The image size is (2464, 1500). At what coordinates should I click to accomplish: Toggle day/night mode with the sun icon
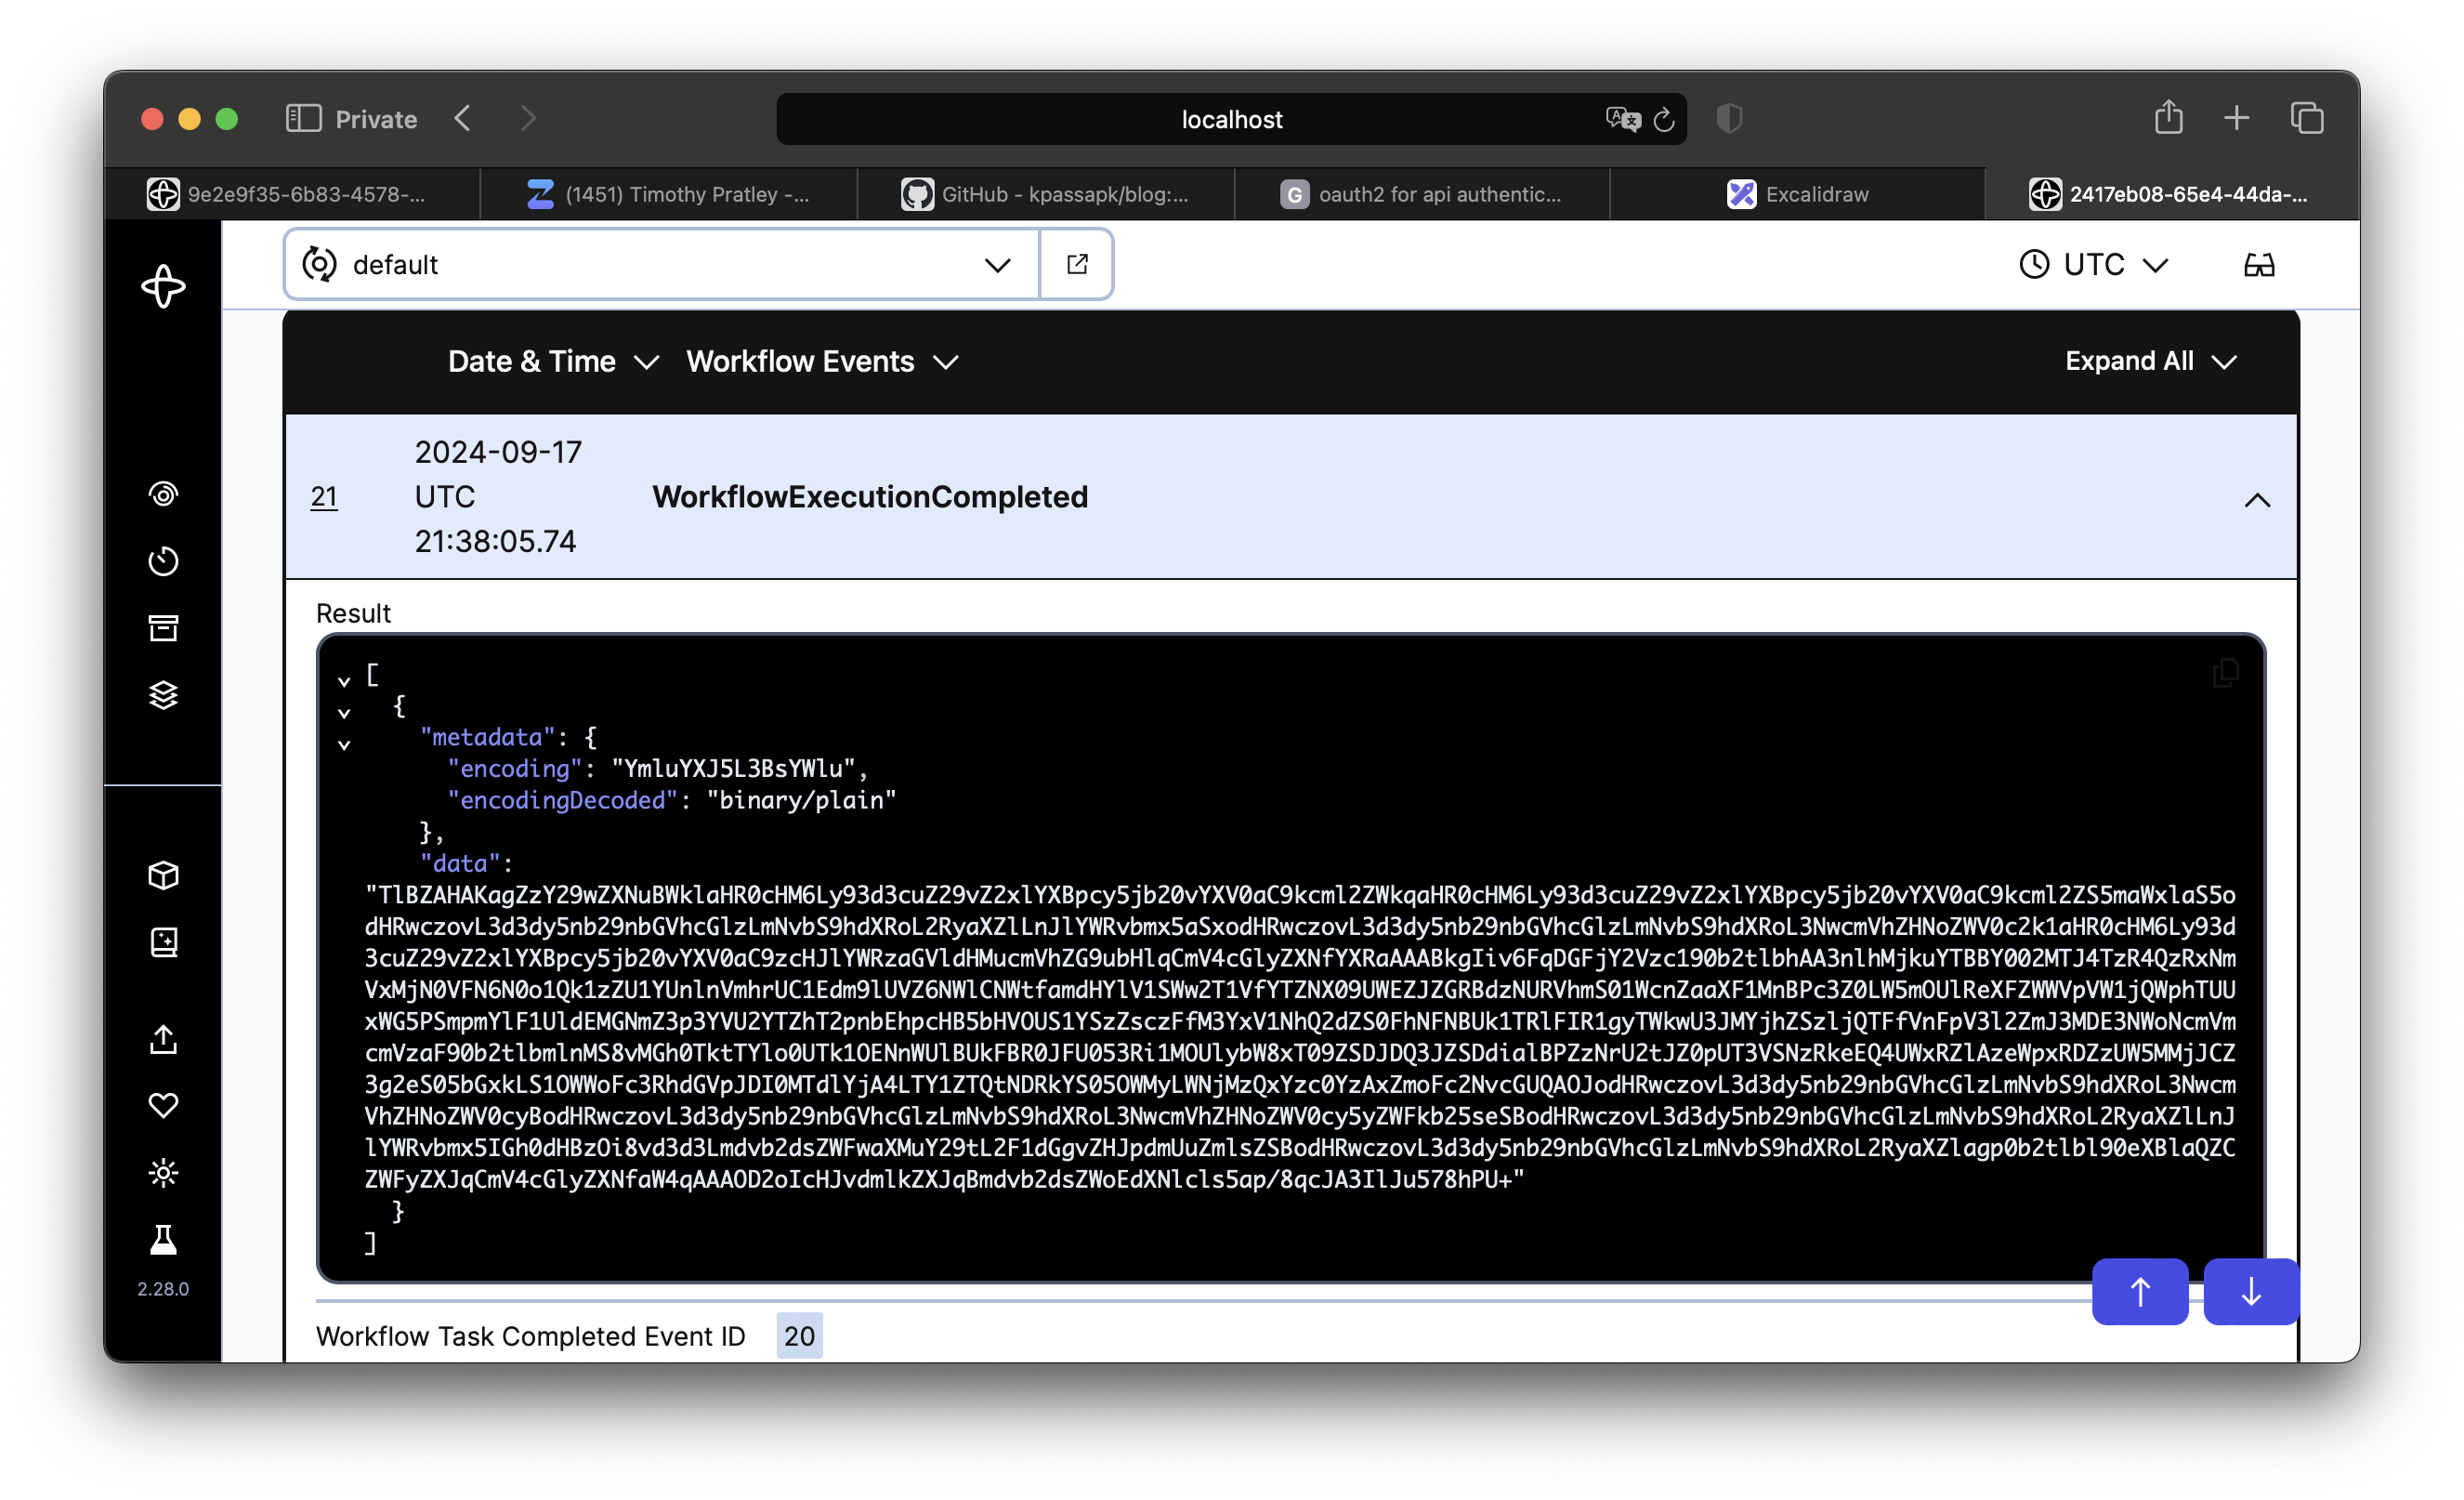(163, 1173)
